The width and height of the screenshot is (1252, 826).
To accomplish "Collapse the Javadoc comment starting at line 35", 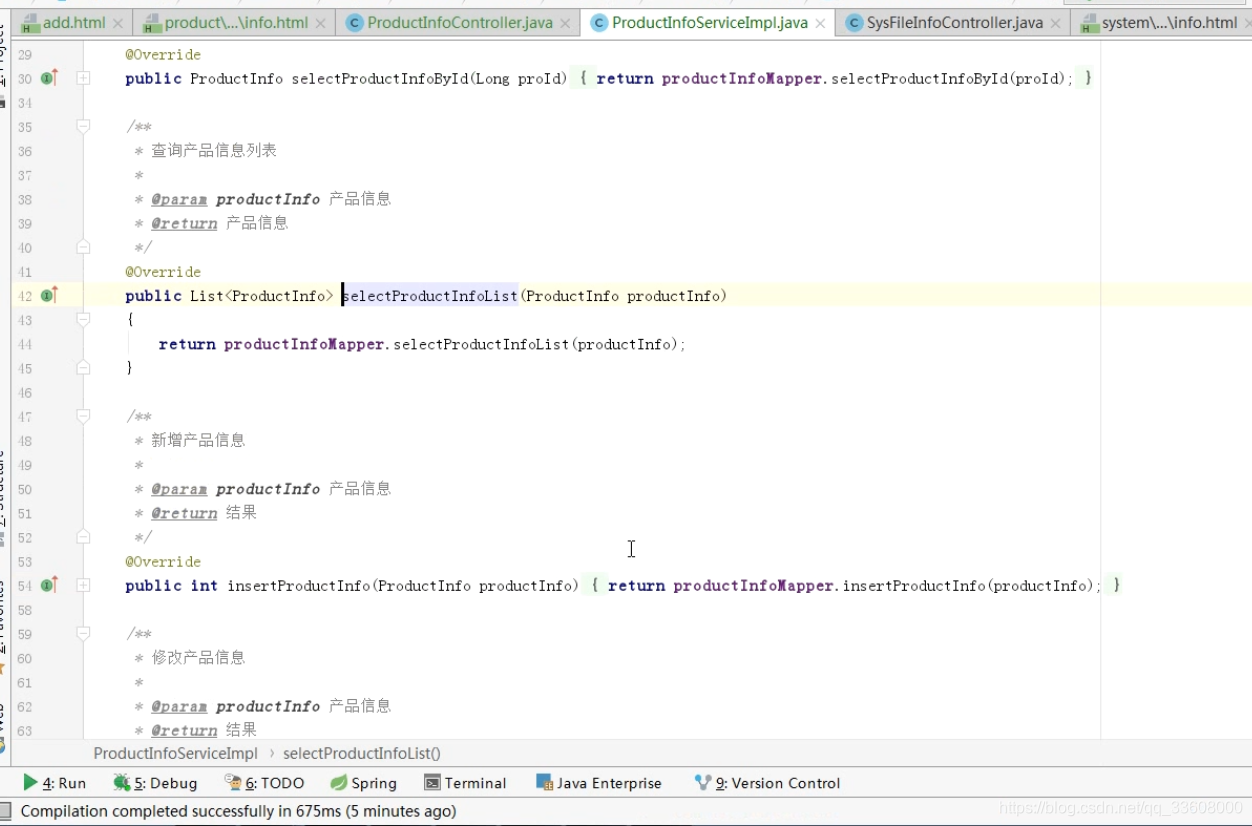I will click(84, 126).
